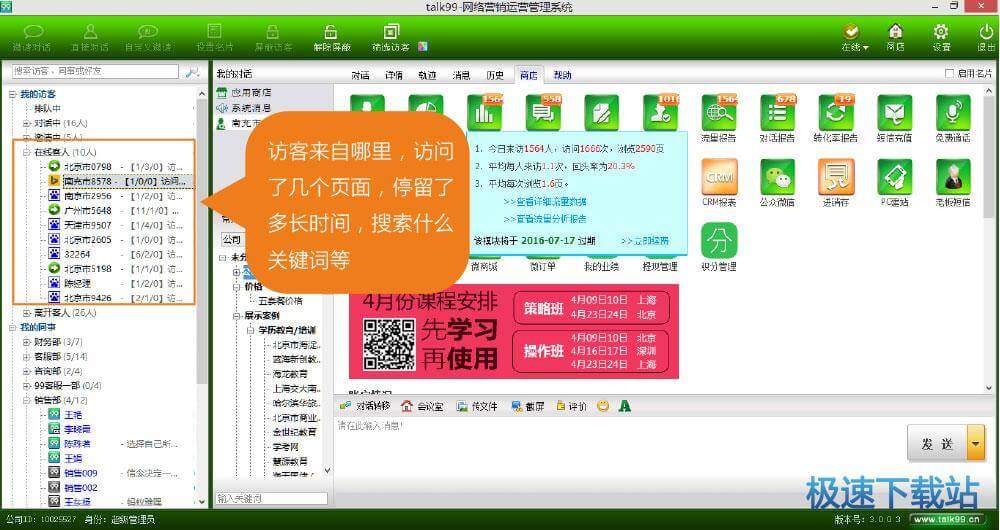Screen dimensions: 1000x530
Task: Collapse the 我的访客 tree node
Action: 12,94
